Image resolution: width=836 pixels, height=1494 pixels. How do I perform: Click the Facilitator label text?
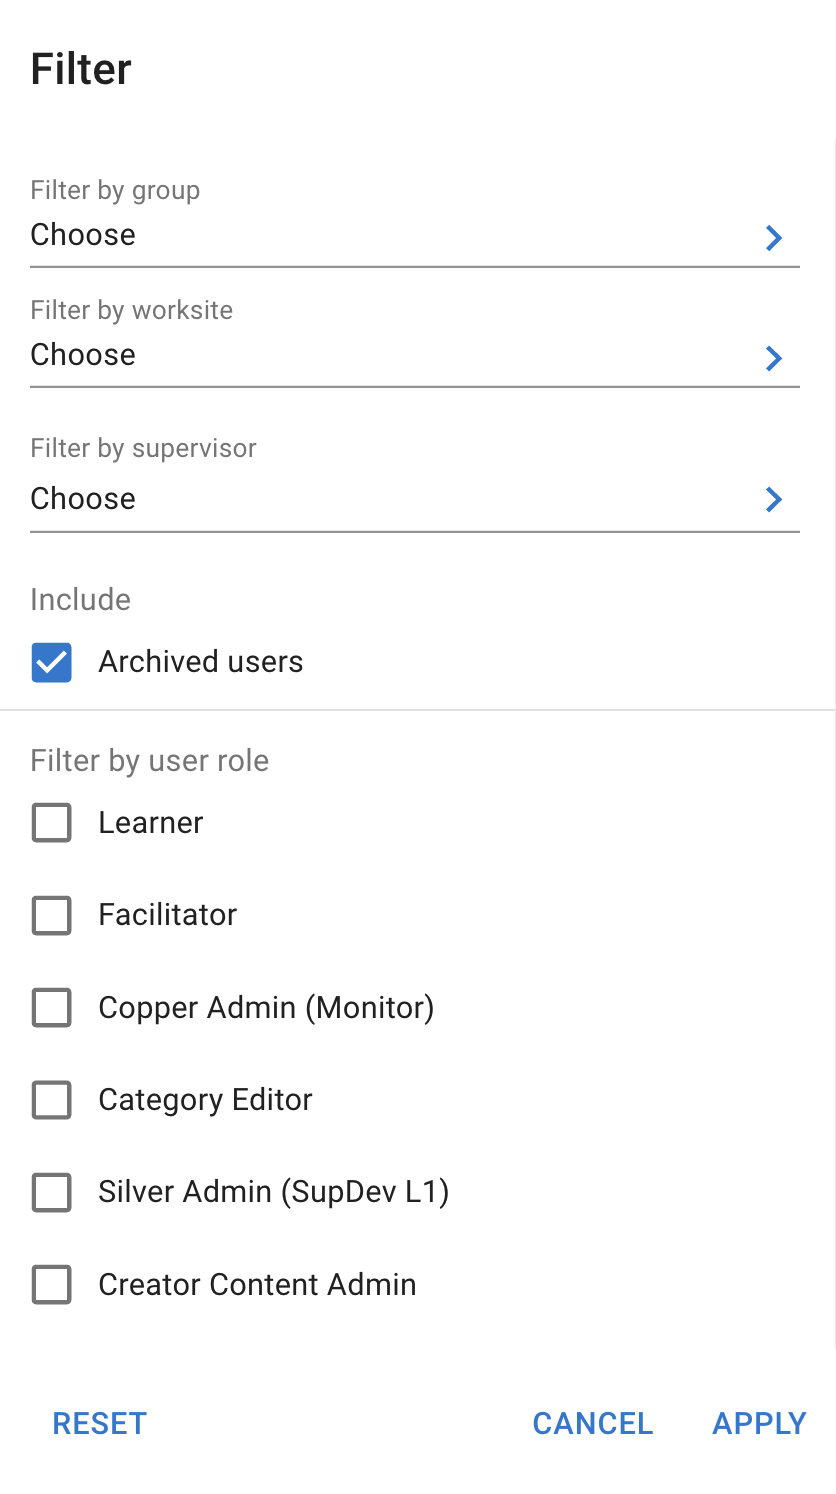[x=167, y=915]
